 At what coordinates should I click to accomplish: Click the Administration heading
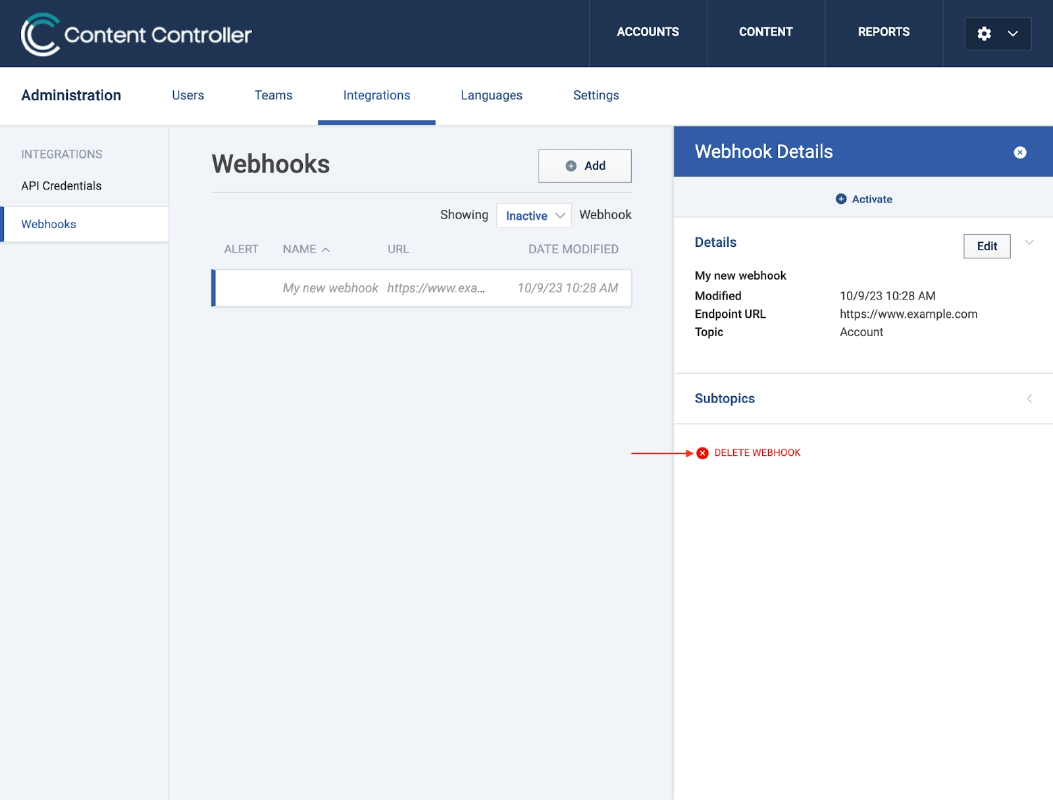pyautogui.click(x=71, y=95)
